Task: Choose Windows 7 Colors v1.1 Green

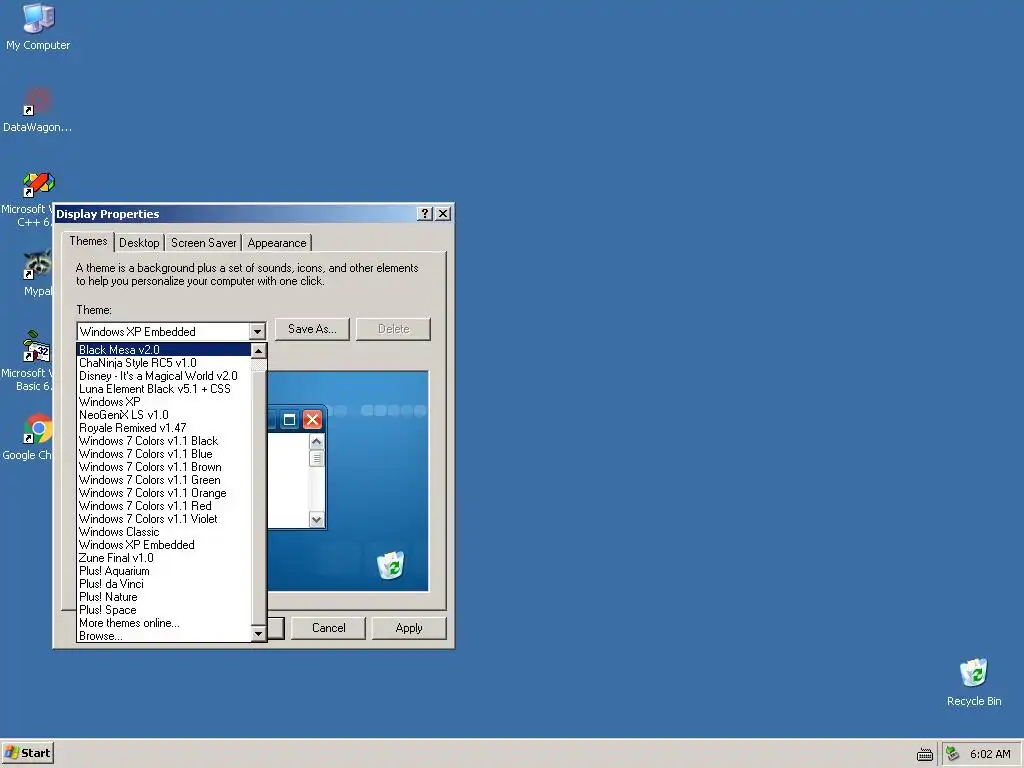Action: pyautogui.click(x=163, y=480)
